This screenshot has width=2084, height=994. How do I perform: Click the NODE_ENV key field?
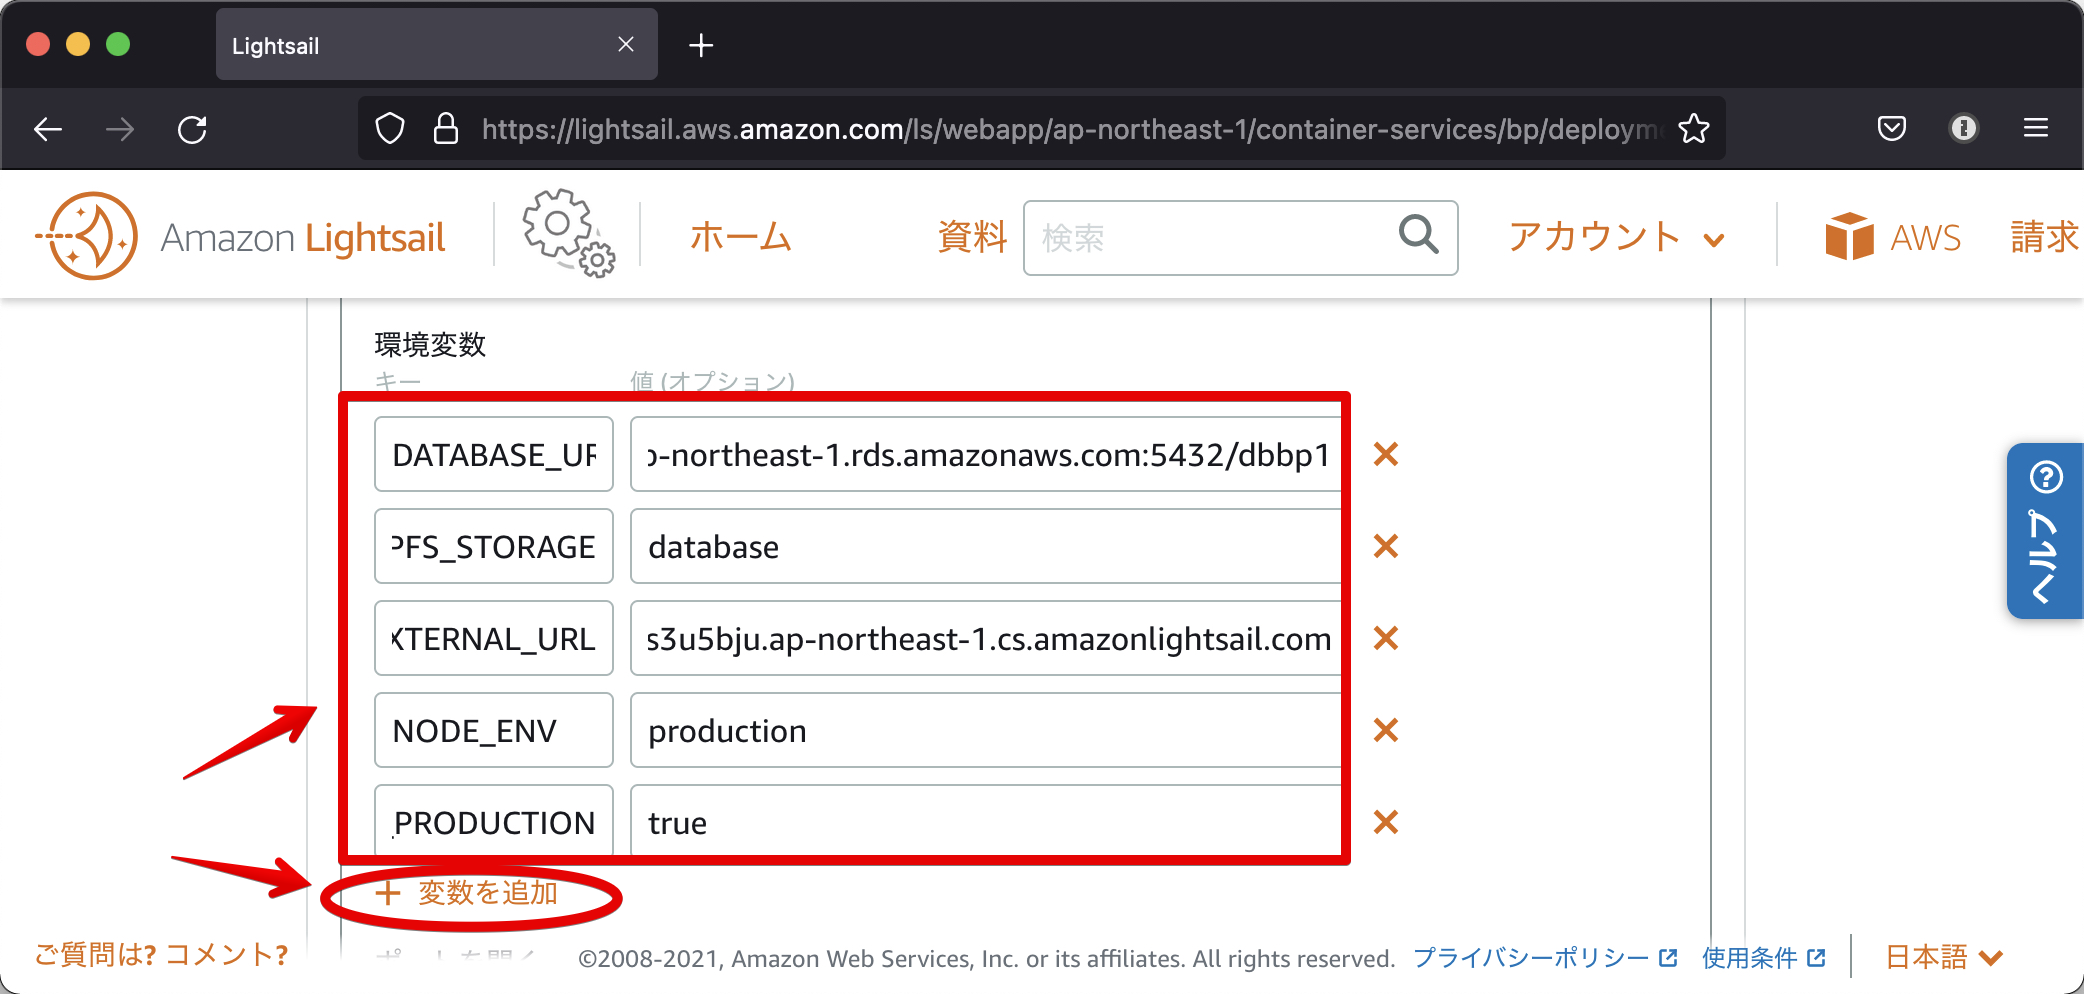tap(494, 730)
